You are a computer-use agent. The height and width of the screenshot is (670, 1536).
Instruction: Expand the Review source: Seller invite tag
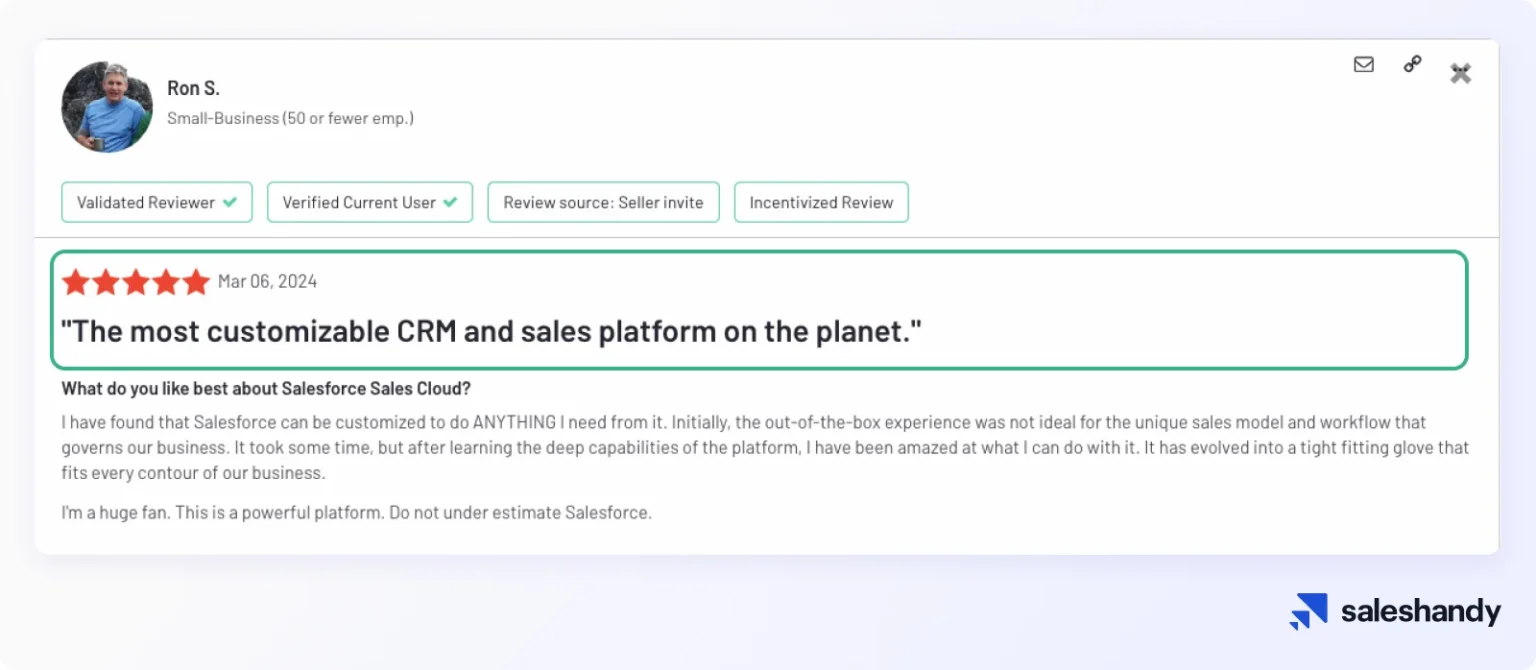tap(603, 202)
